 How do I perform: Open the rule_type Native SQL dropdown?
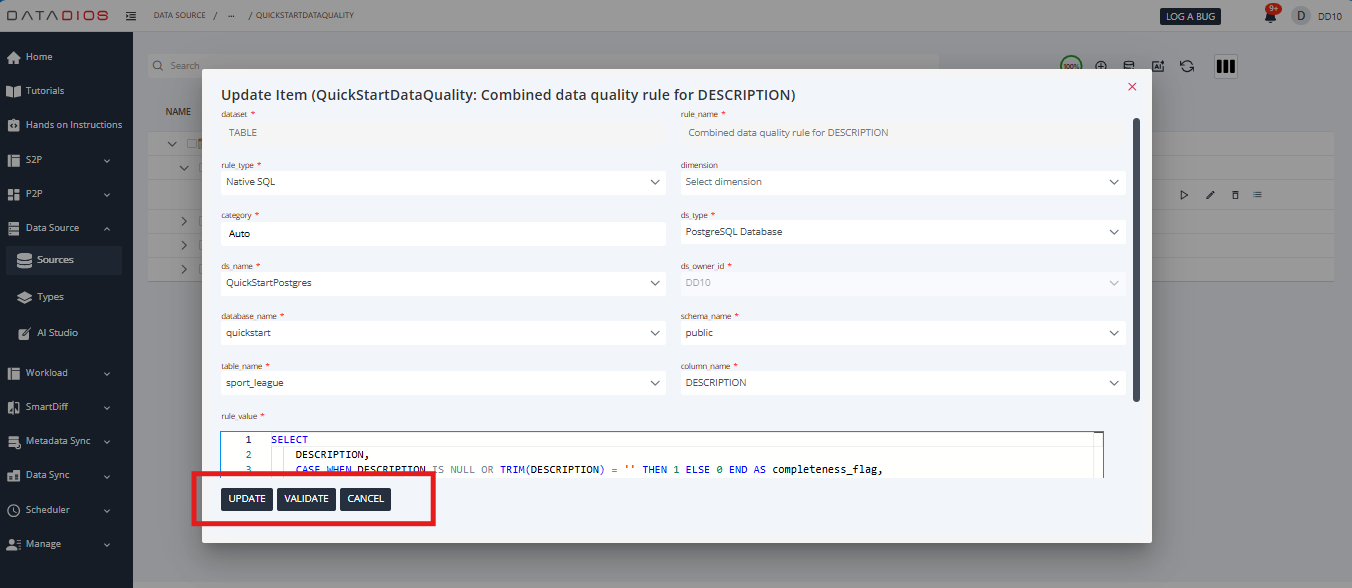point(443,182)
